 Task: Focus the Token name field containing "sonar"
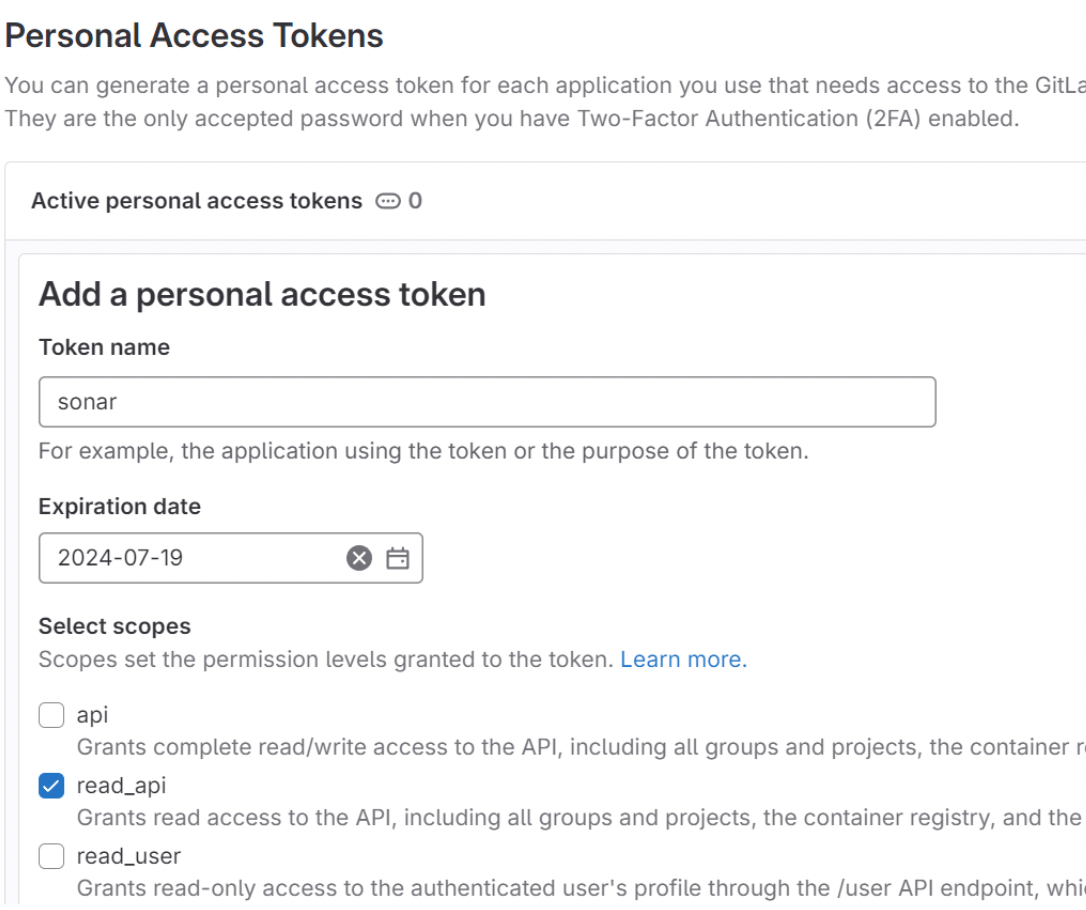487,402
